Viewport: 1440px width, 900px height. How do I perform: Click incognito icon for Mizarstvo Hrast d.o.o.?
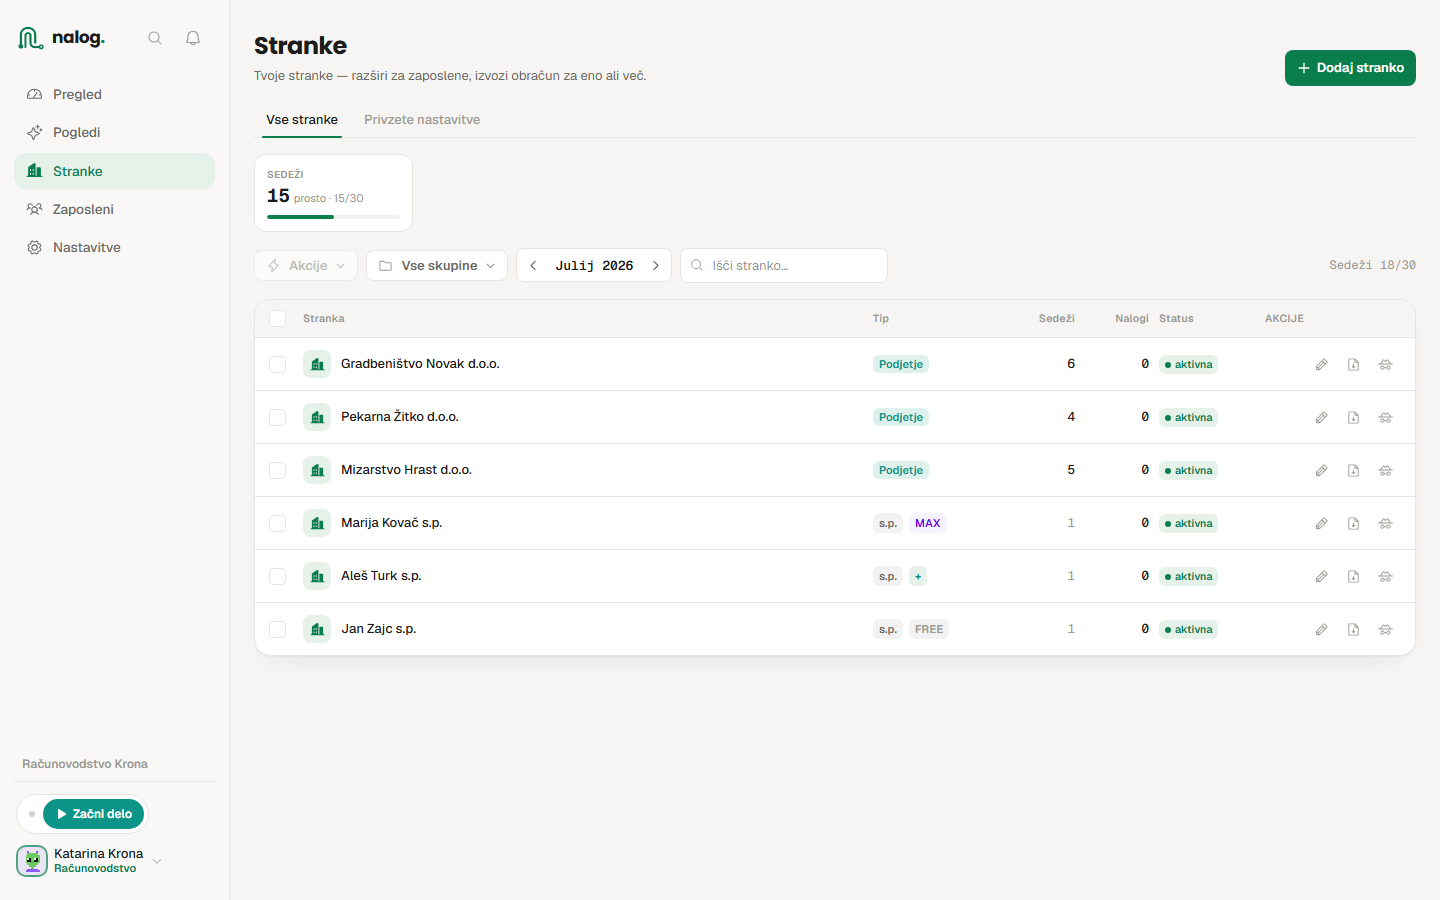coord(1385,471)
